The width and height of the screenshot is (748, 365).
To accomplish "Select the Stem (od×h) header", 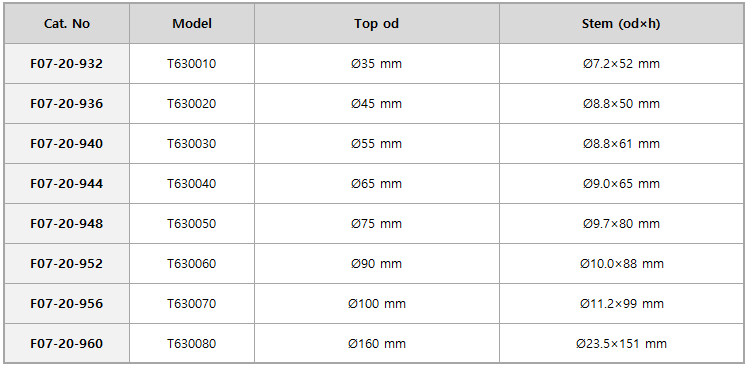I will pyautogui.click(x=621, y=23).
